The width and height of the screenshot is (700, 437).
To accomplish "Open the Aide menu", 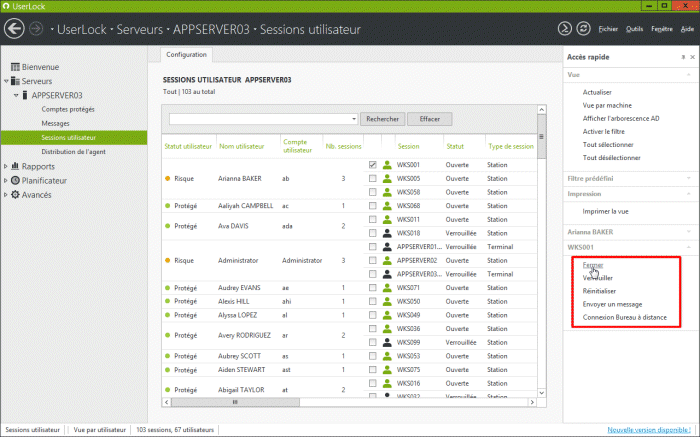I will (688, 29).
